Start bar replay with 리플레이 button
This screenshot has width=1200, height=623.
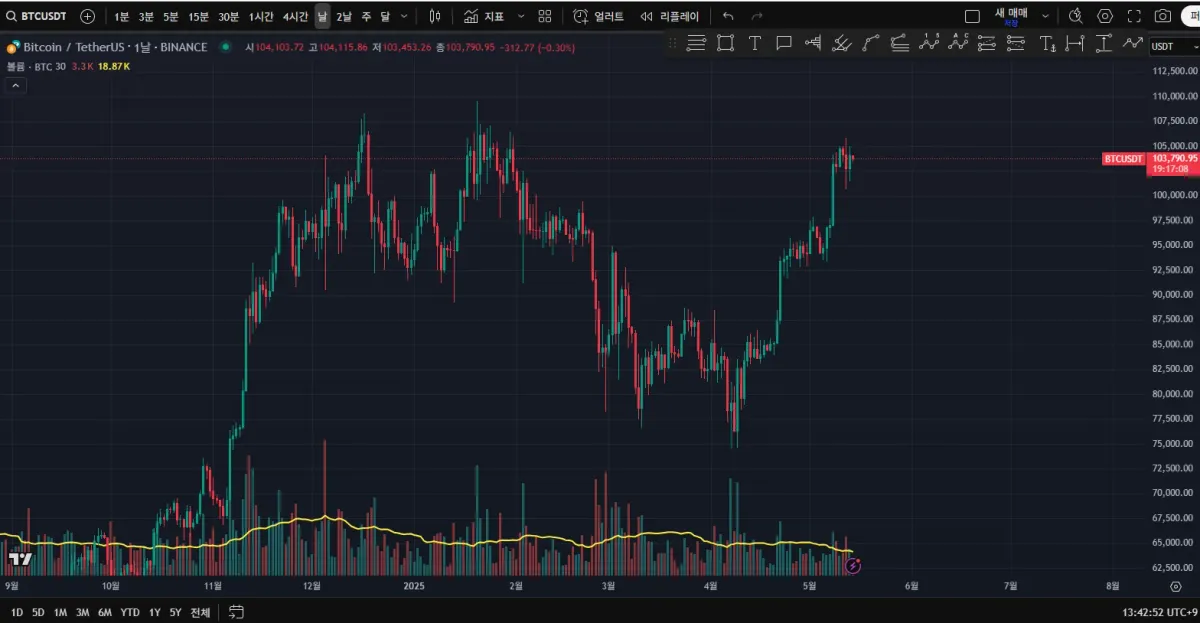pos(669,17)
